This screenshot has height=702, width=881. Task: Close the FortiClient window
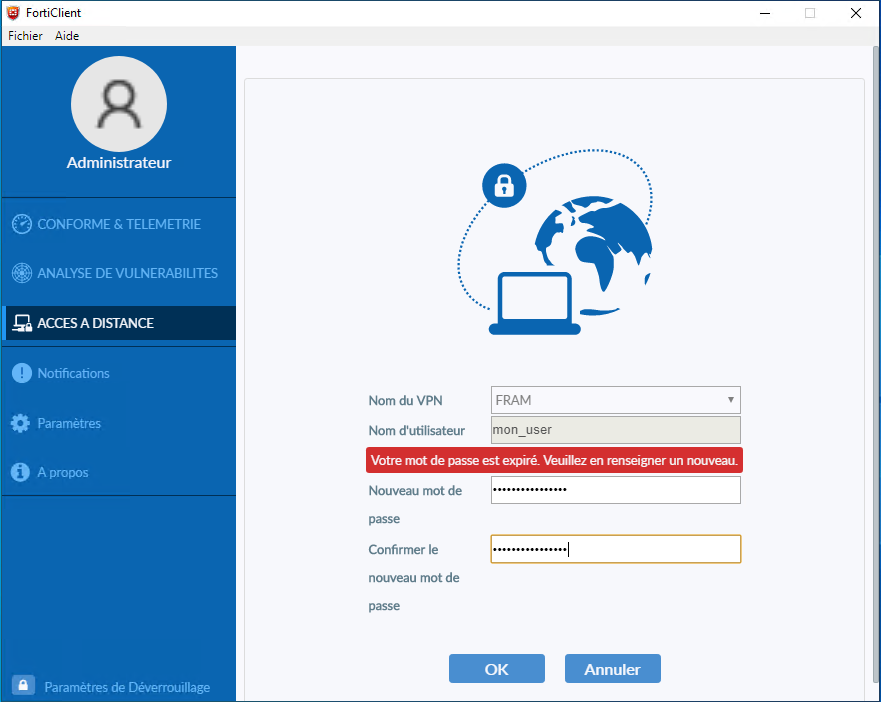point(856,13)
